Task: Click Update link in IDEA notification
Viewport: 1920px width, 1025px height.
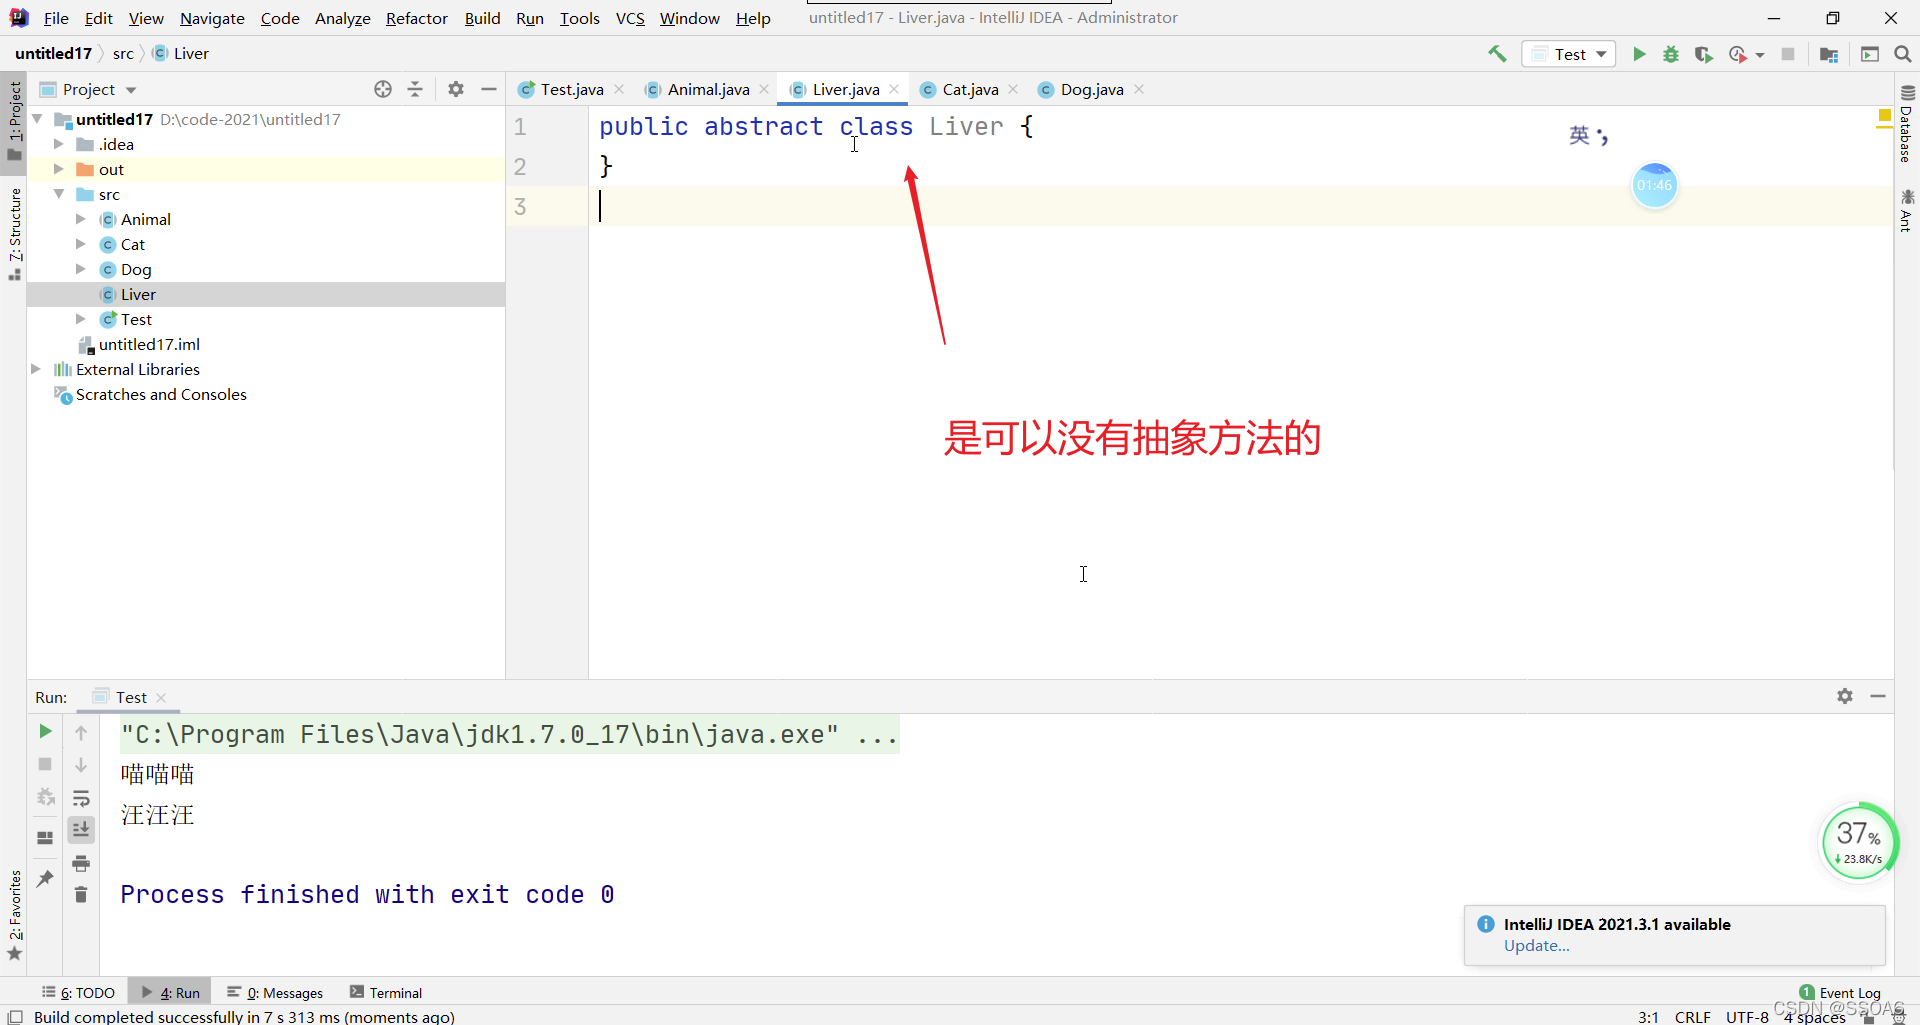Action: (x=1537, y=946)
